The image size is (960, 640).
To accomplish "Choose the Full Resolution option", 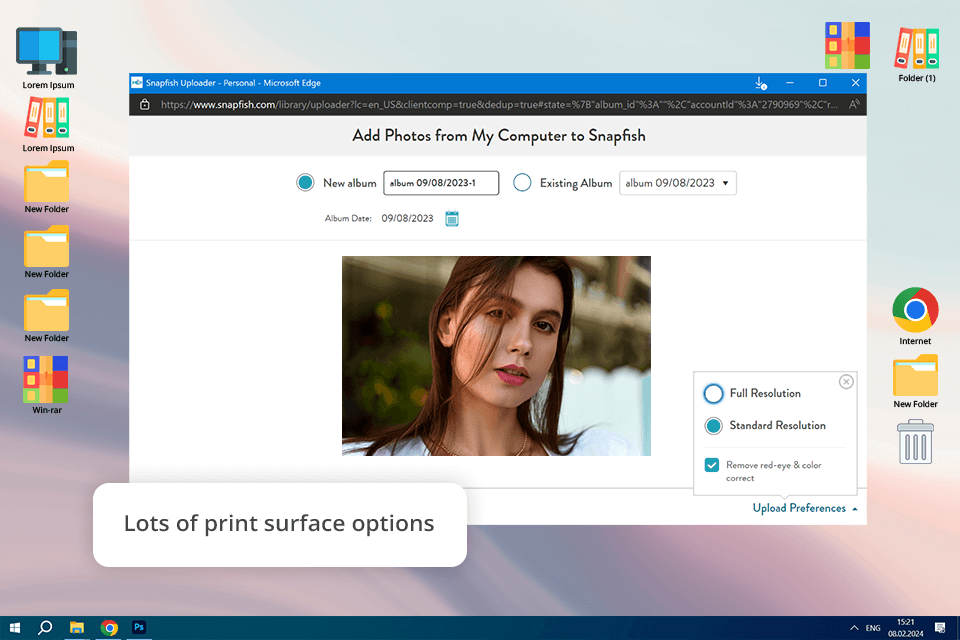I will (x=713, y=393).
